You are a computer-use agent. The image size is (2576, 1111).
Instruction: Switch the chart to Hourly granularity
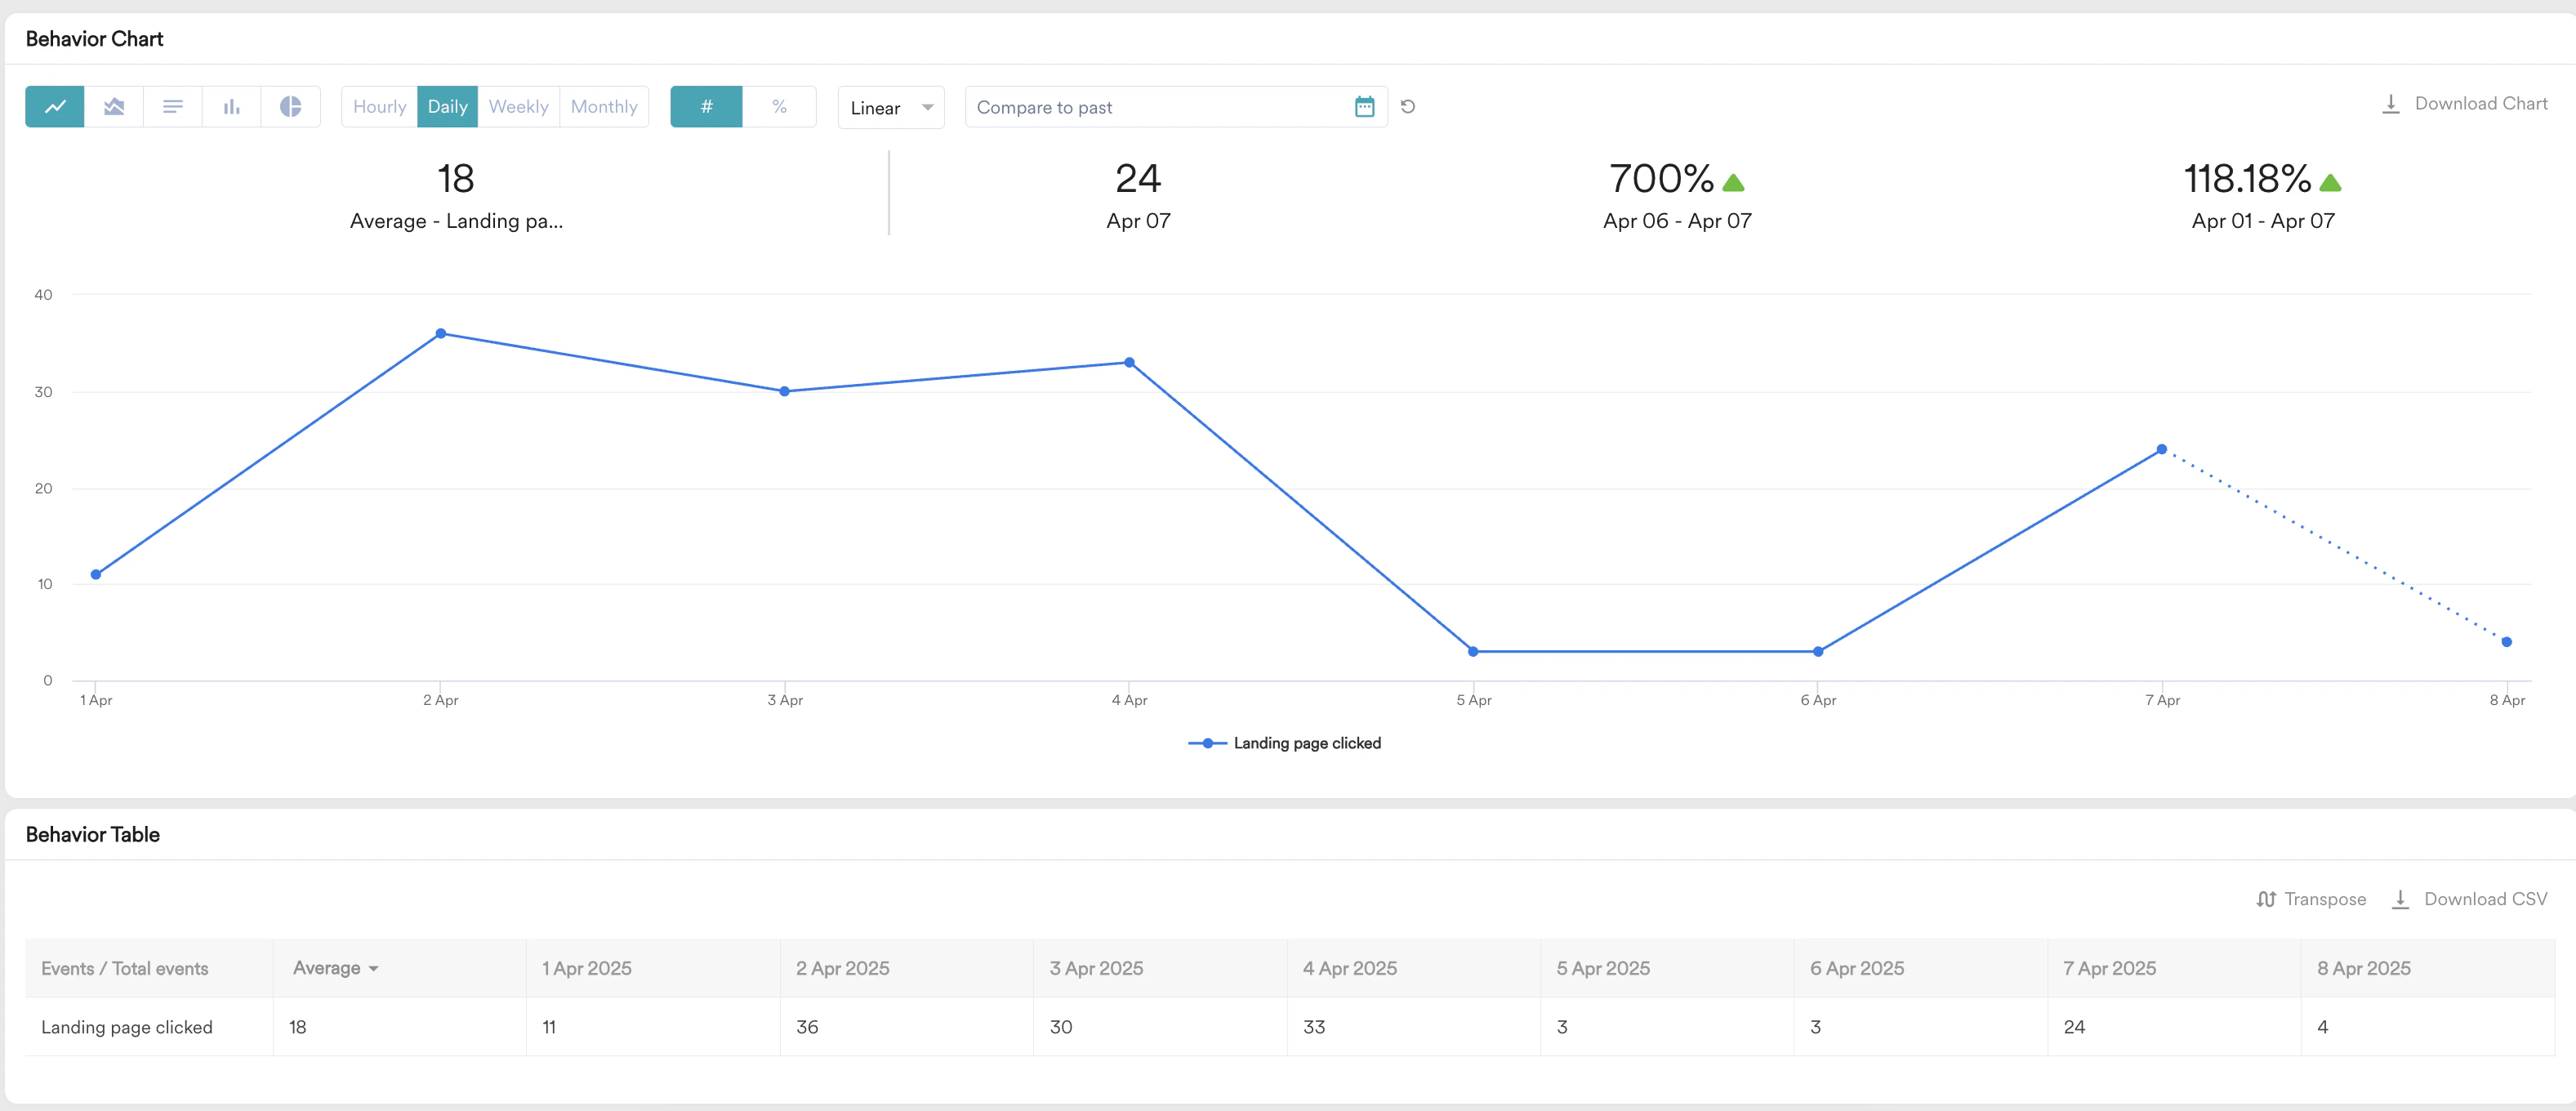click(379, 106)
